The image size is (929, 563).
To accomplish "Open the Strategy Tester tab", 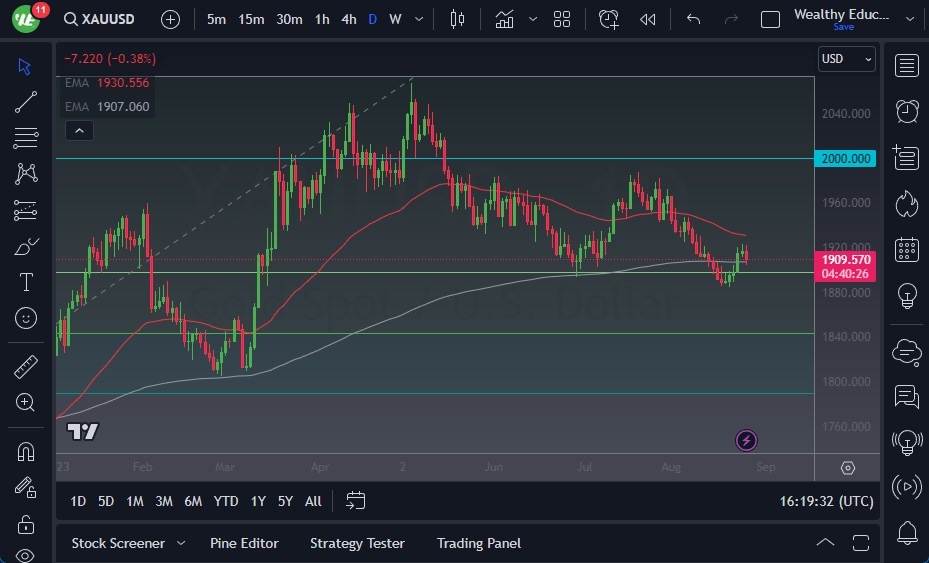I will (x=357, y=543).
